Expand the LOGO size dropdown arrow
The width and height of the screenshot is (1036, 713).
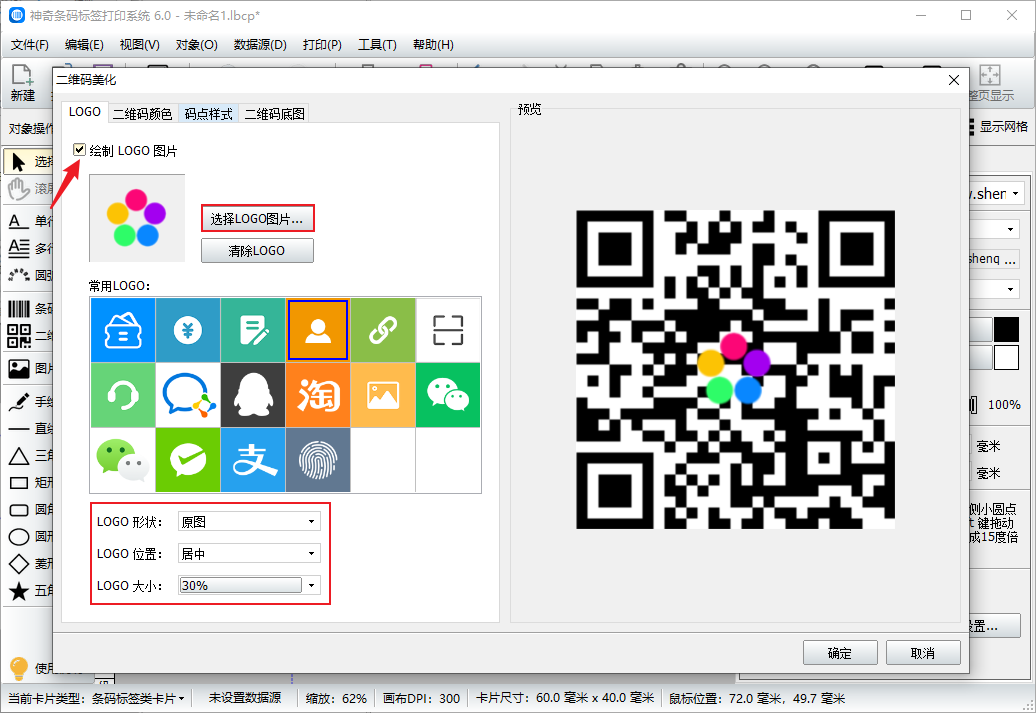tap(311, 585)
